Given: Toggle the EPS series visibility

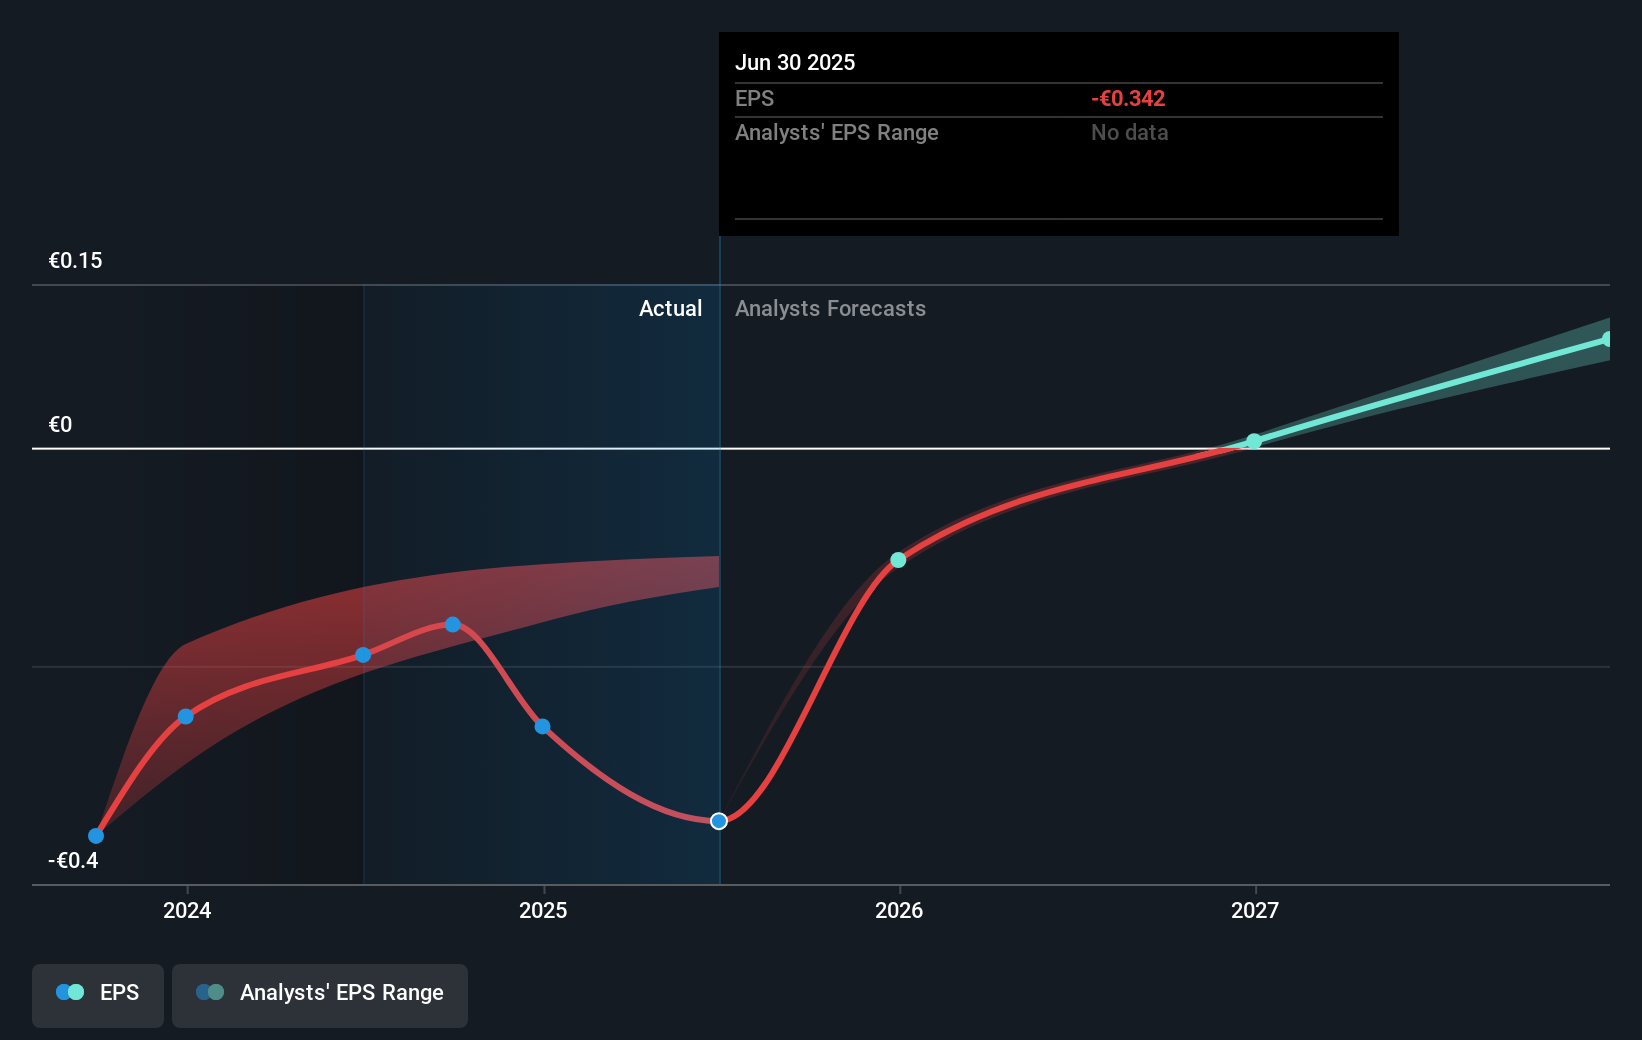Looking at the screenshot, I should point(97,995).
